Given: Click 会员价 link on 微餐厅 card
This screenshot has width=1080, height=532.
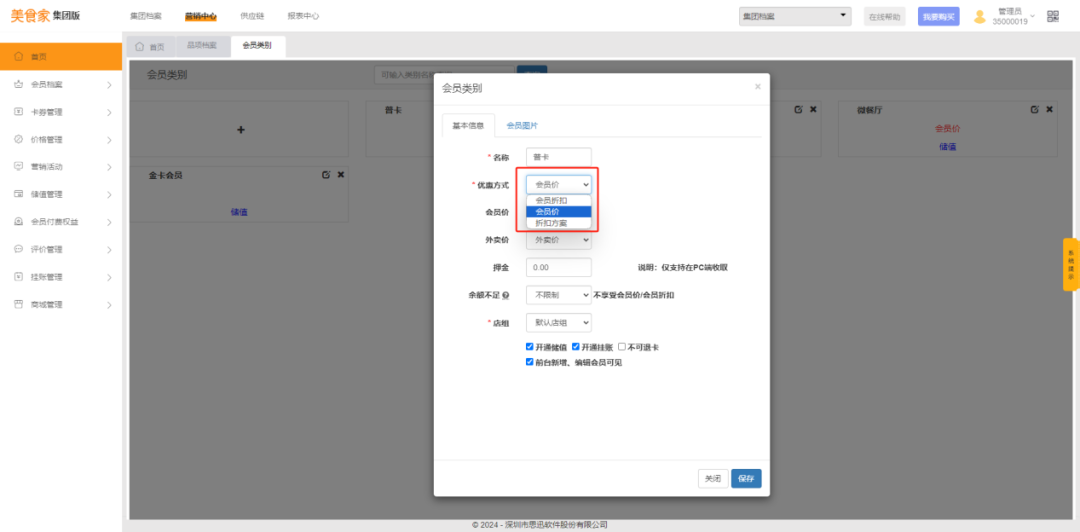Looking at the screenshot, I should click(947, 128).
